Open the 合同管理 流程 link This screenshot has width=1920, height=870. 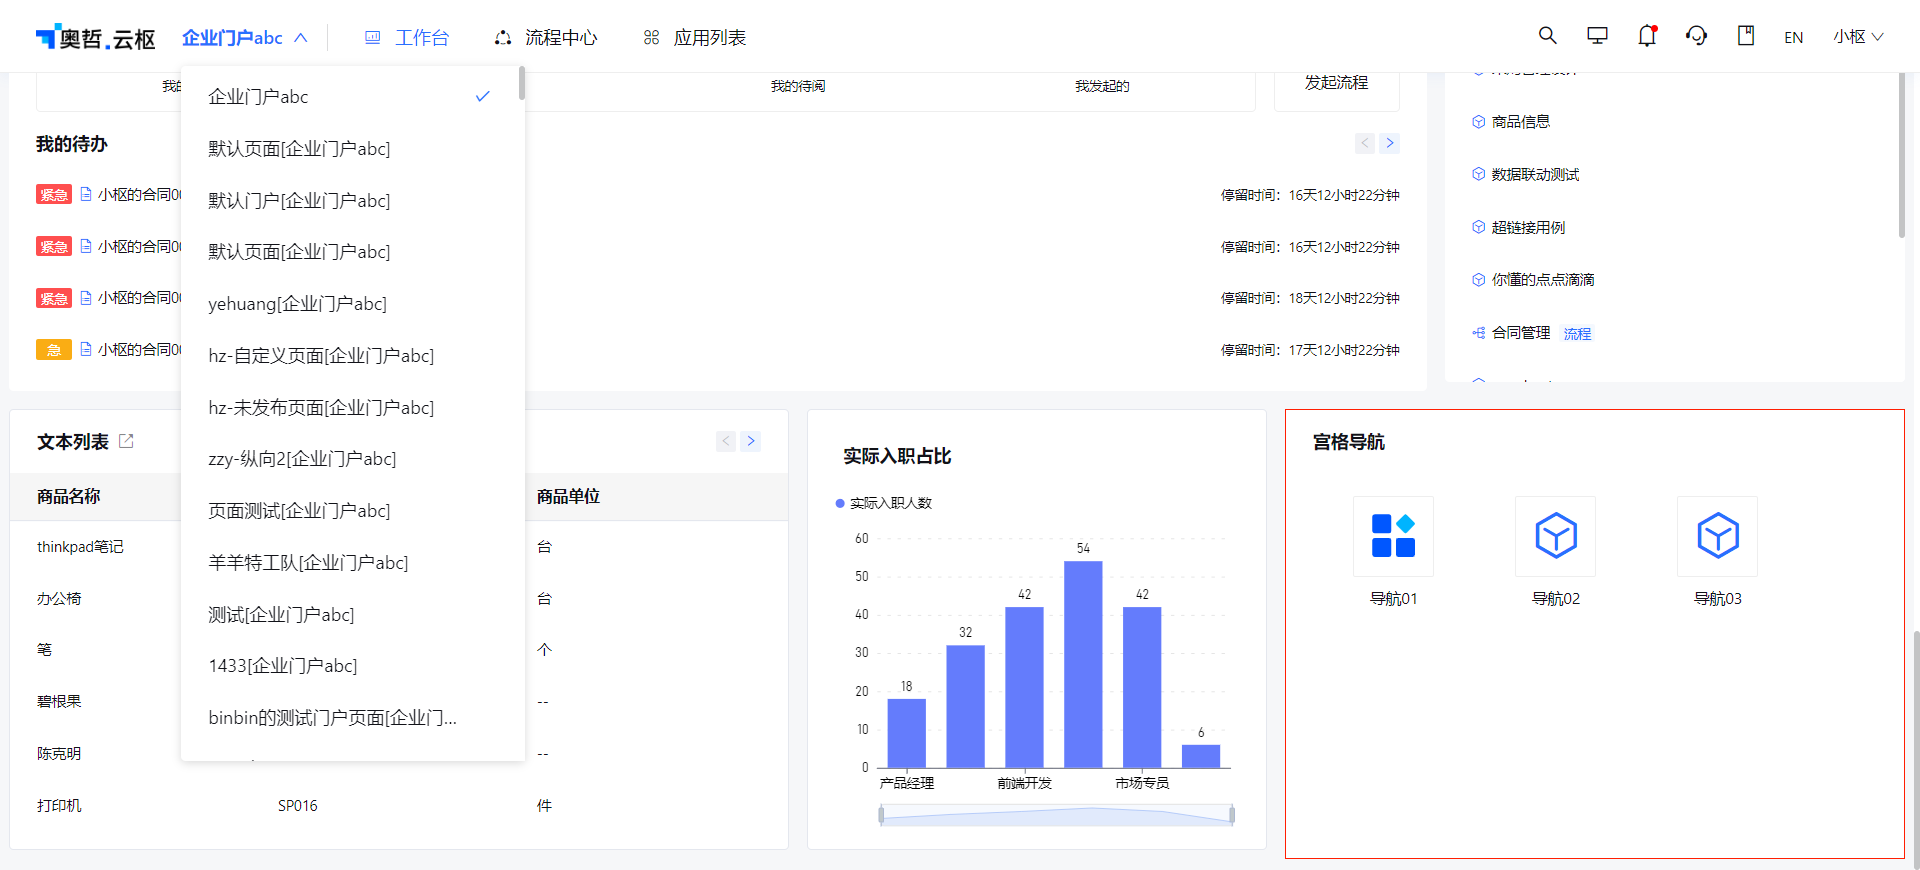point(1577,334)
